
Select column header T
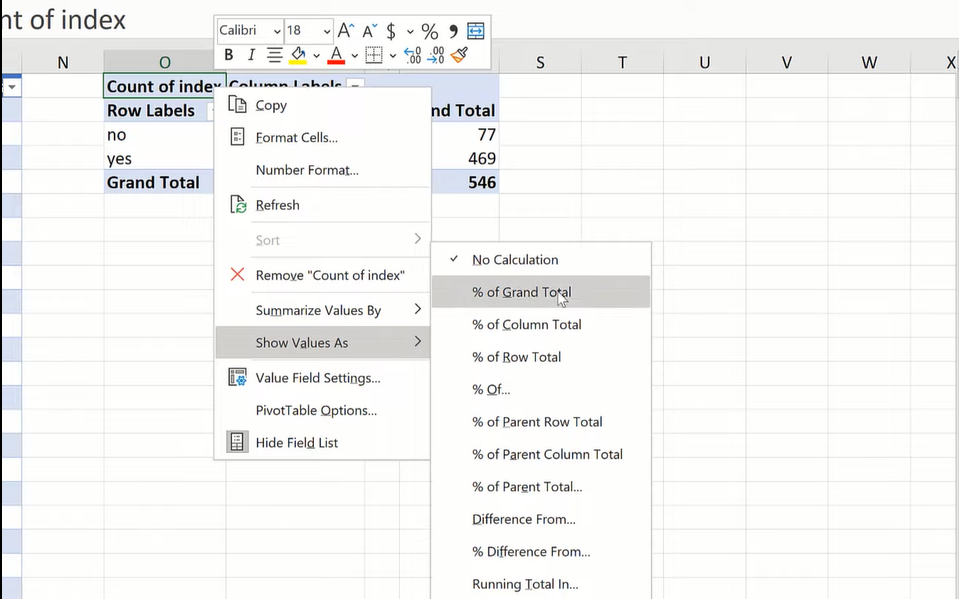pyautogui.click(x=622, y=62)
